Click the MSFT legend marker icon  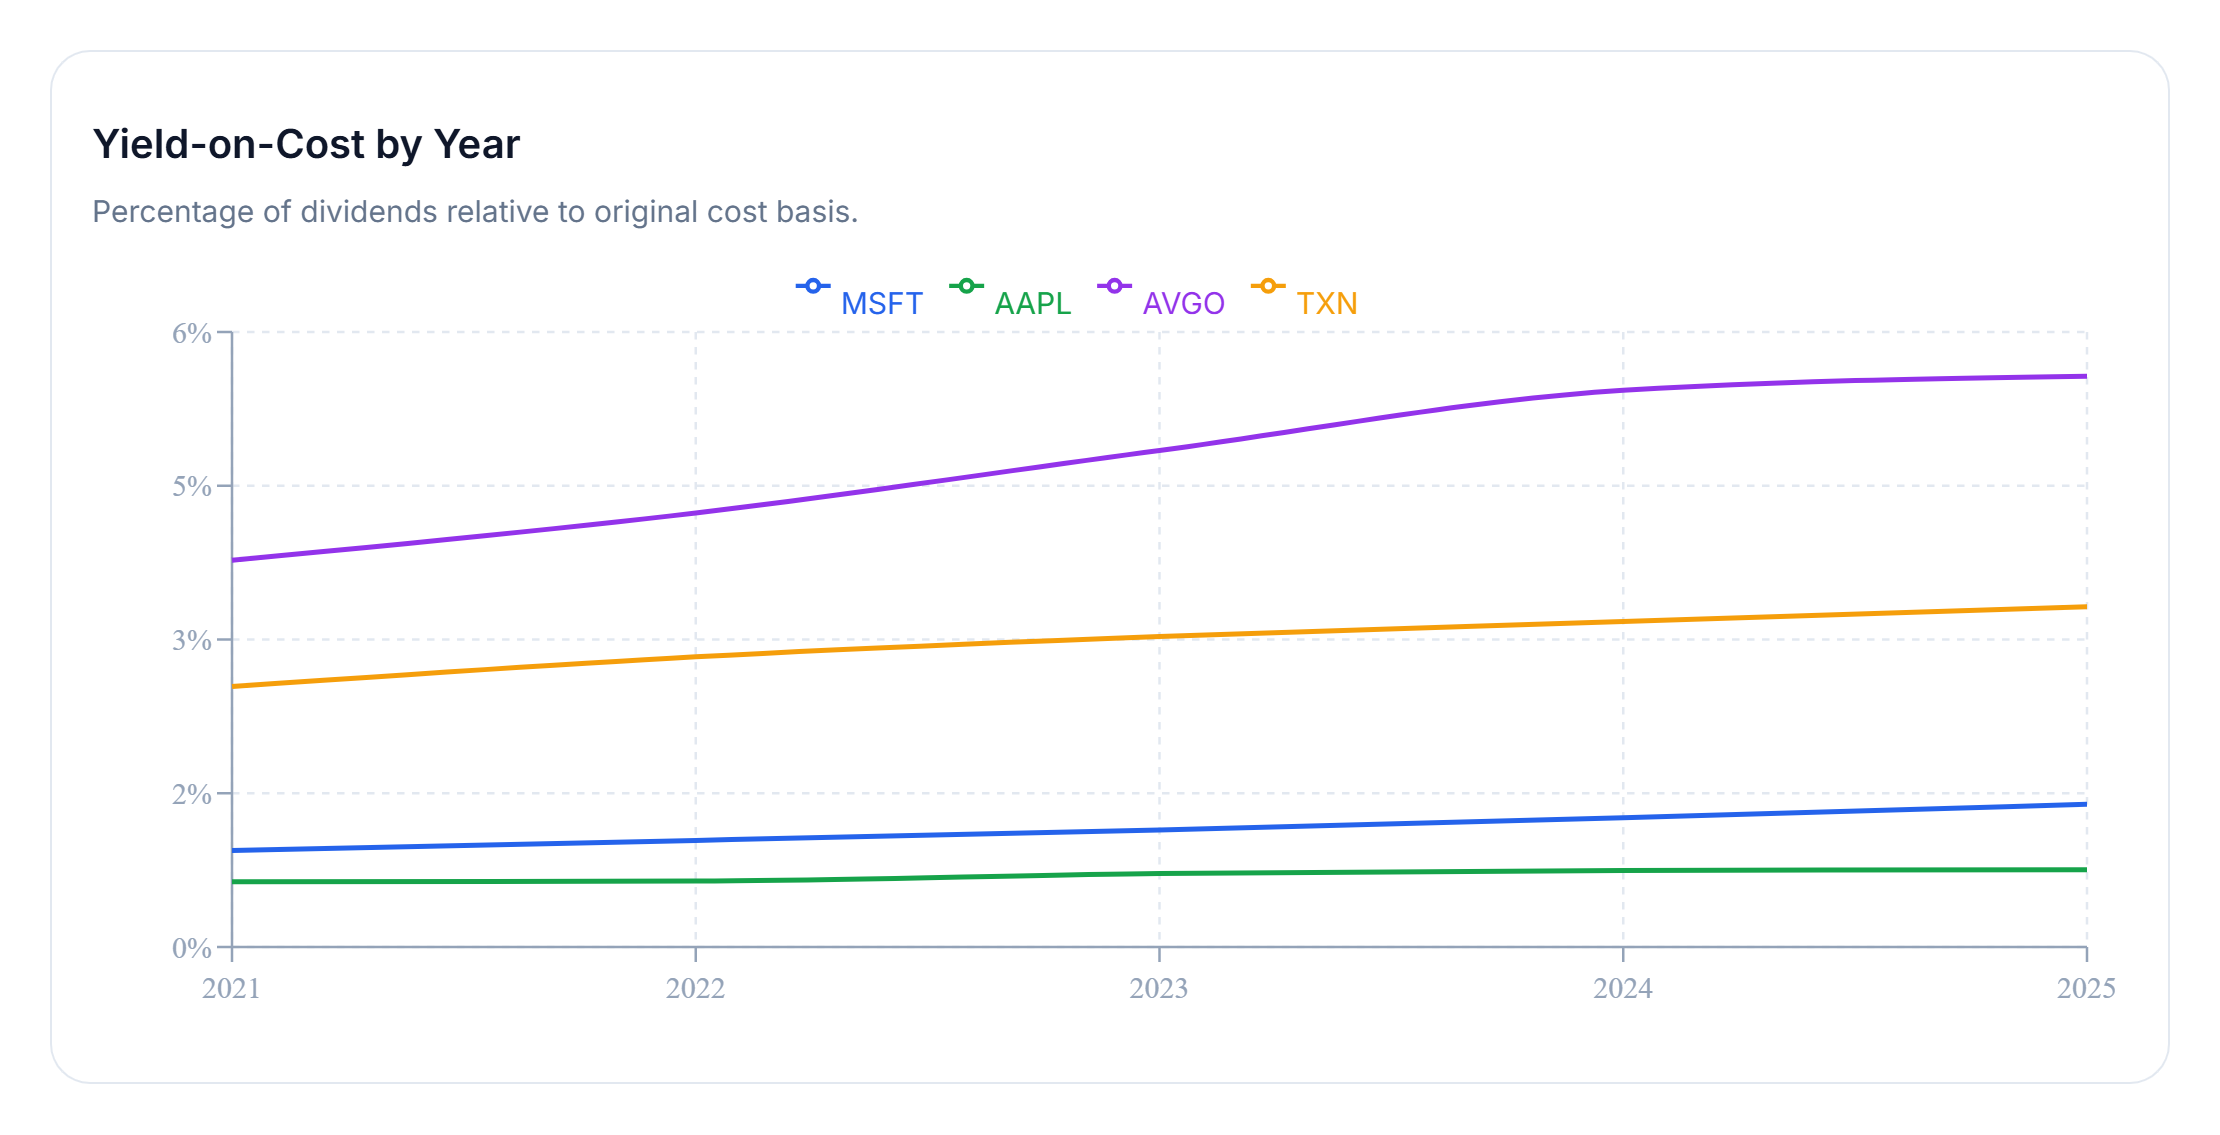point(813,286)
